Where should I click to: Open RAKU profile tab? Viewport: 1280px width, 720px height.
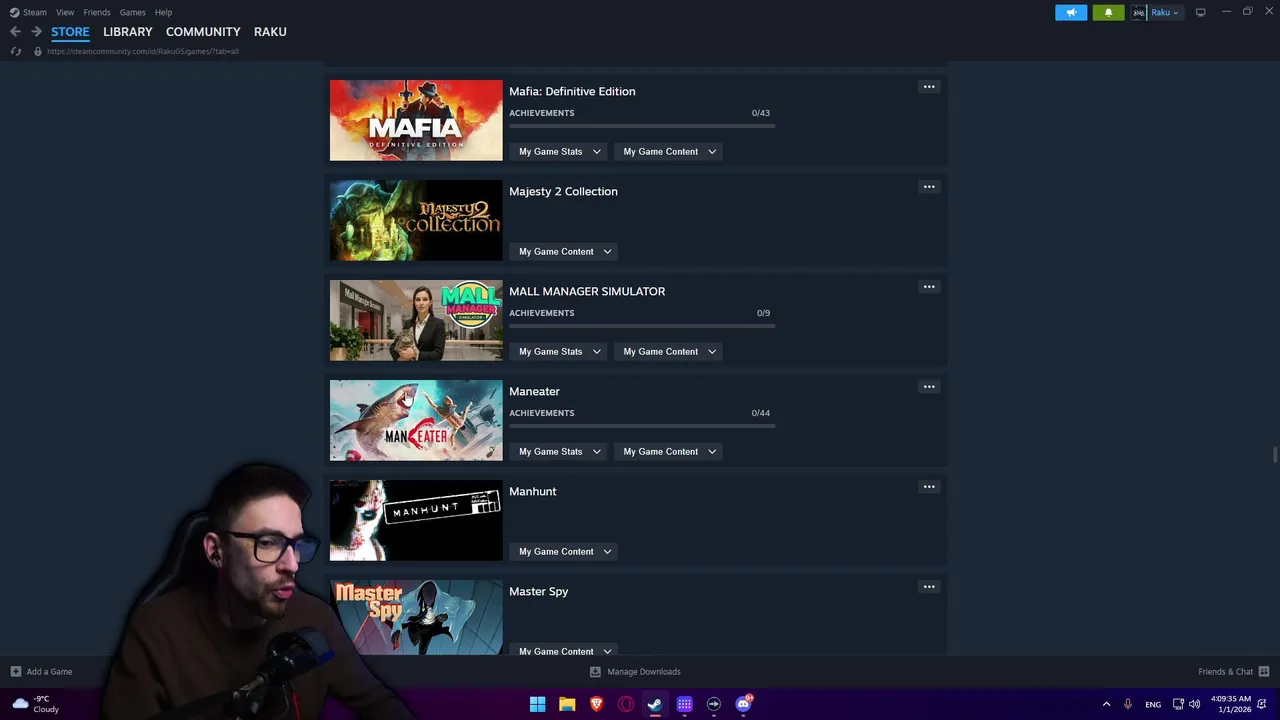[270, 32]
